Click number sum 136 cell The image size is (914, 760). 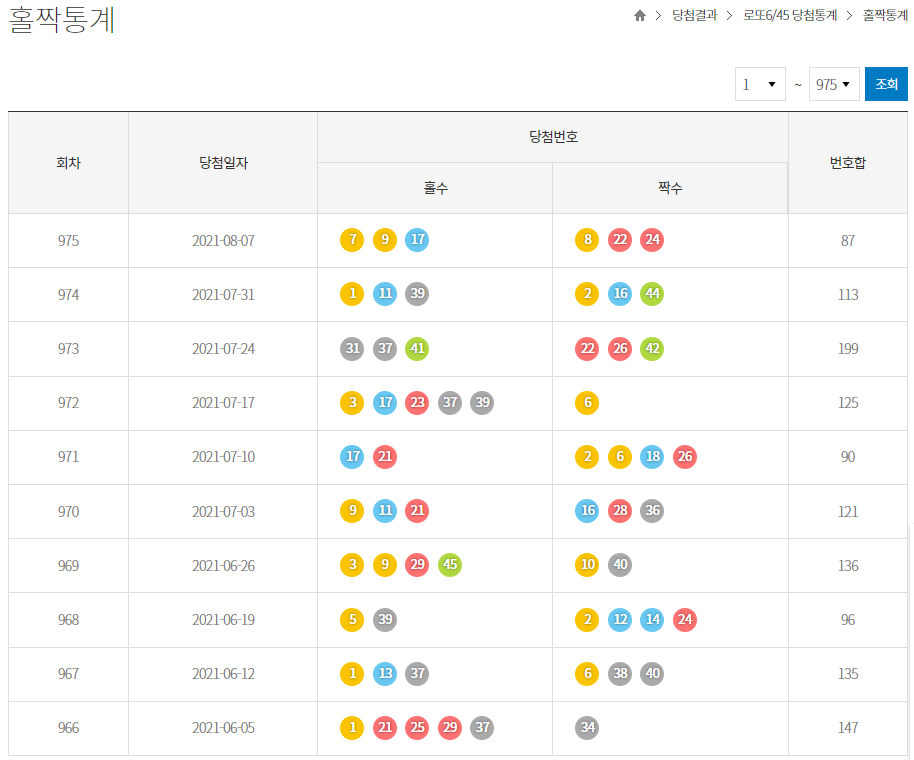click(848, 566)
